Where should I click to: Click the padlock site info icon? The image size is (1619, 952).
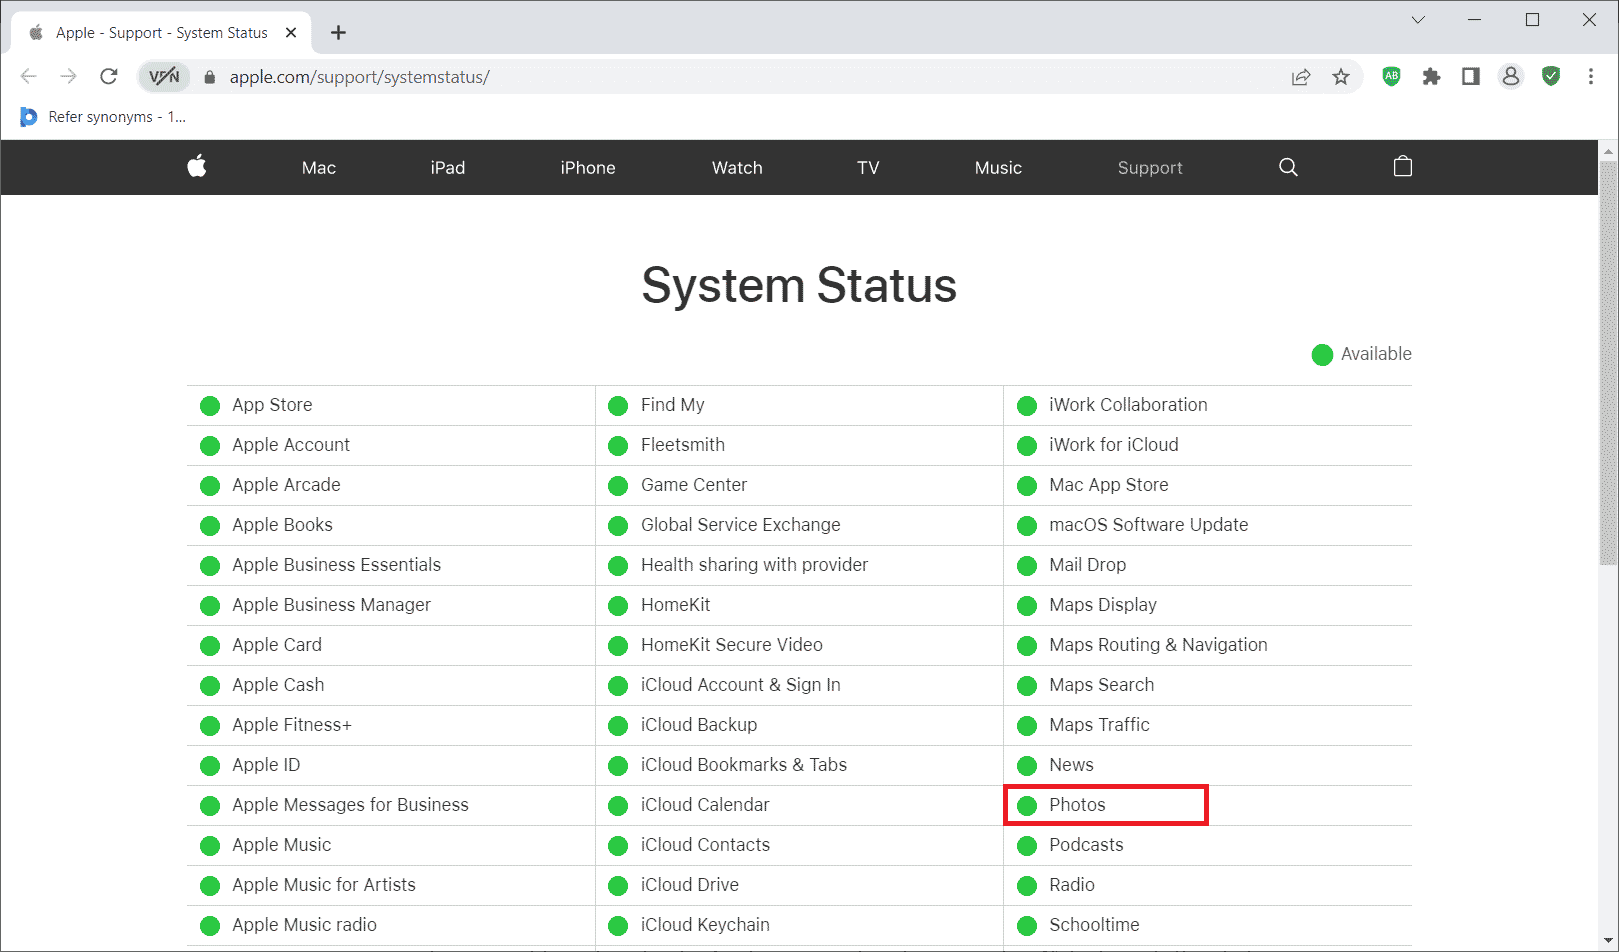pos(209,77)
